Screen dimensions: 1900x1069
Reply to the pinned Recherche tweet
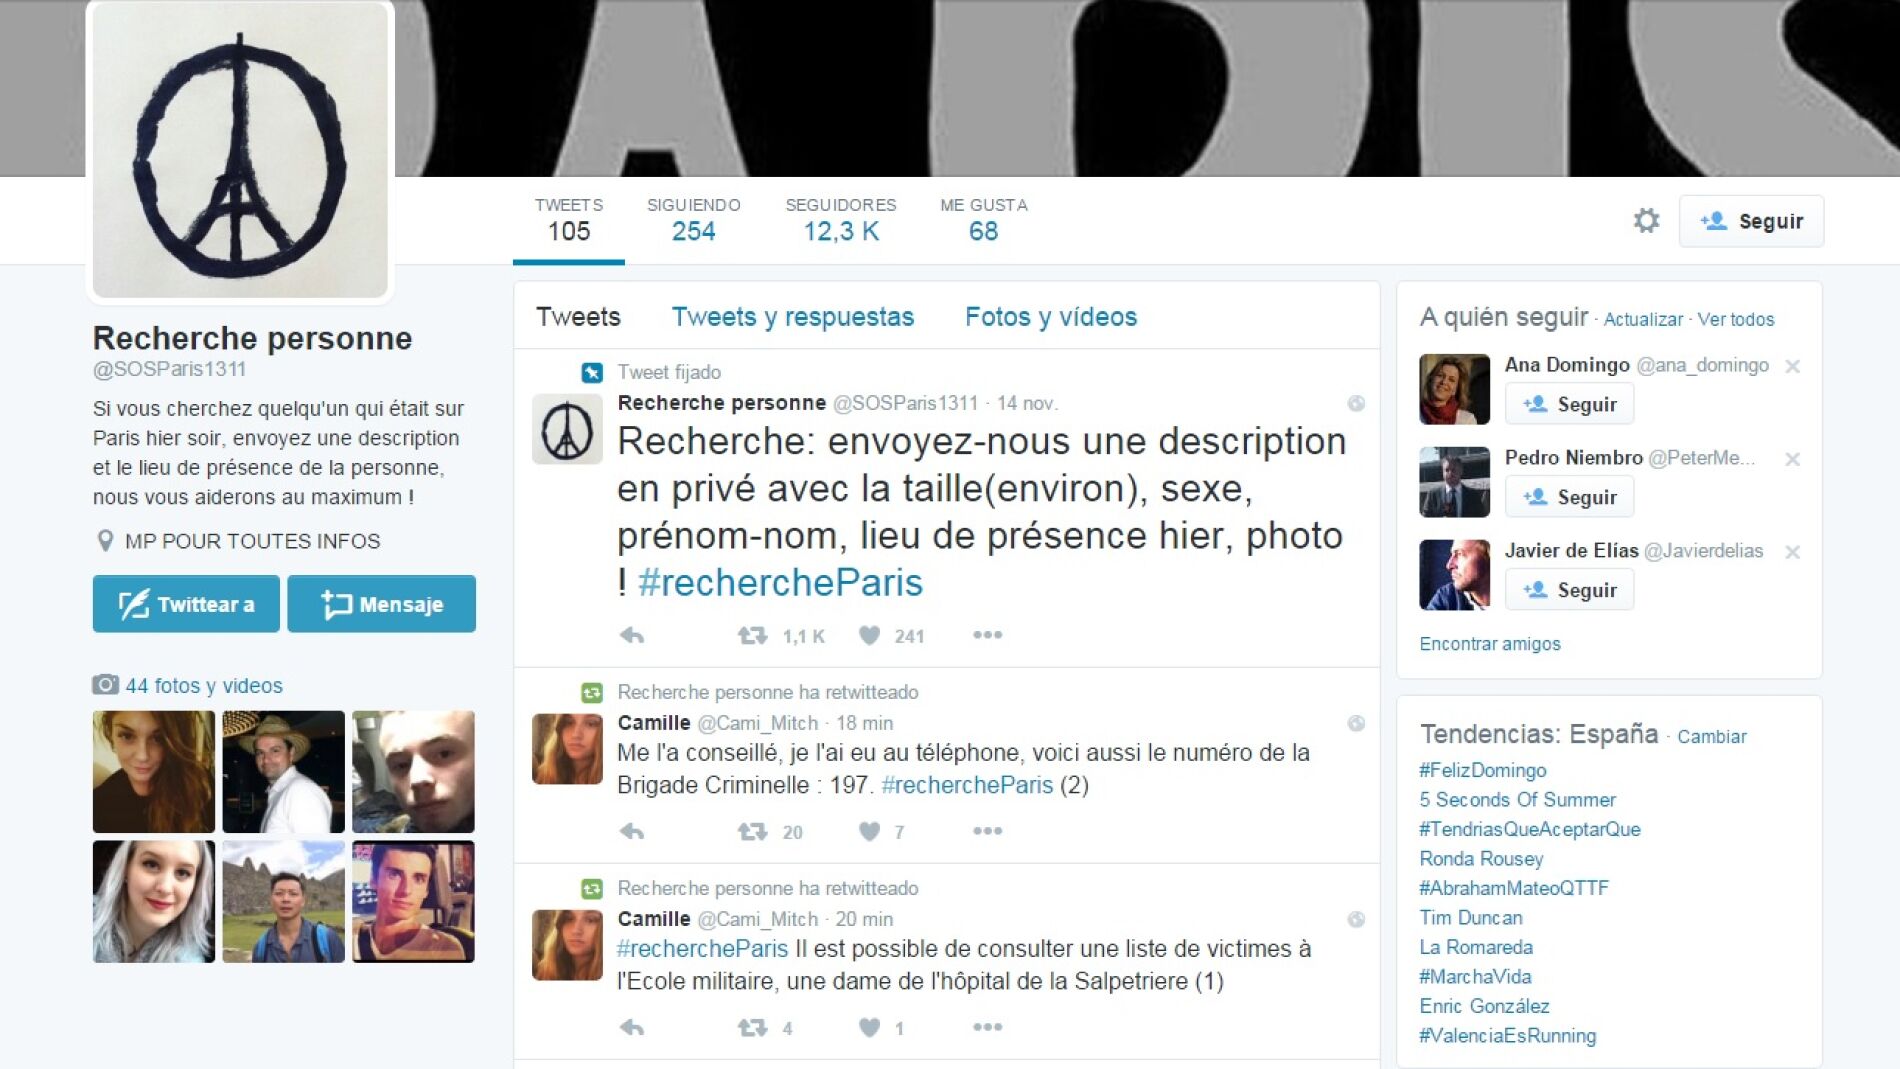pos(632,635)
